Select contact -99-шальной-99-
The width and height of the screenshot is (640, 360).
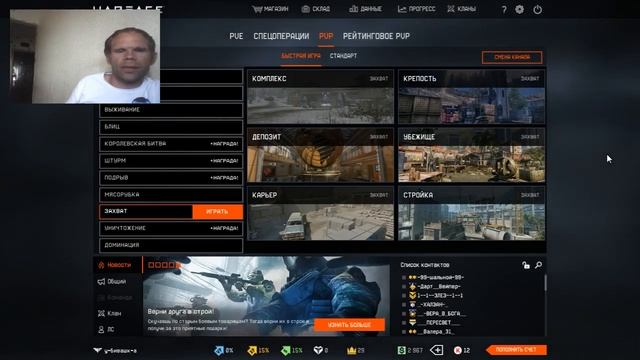click(x=436, y=278)
